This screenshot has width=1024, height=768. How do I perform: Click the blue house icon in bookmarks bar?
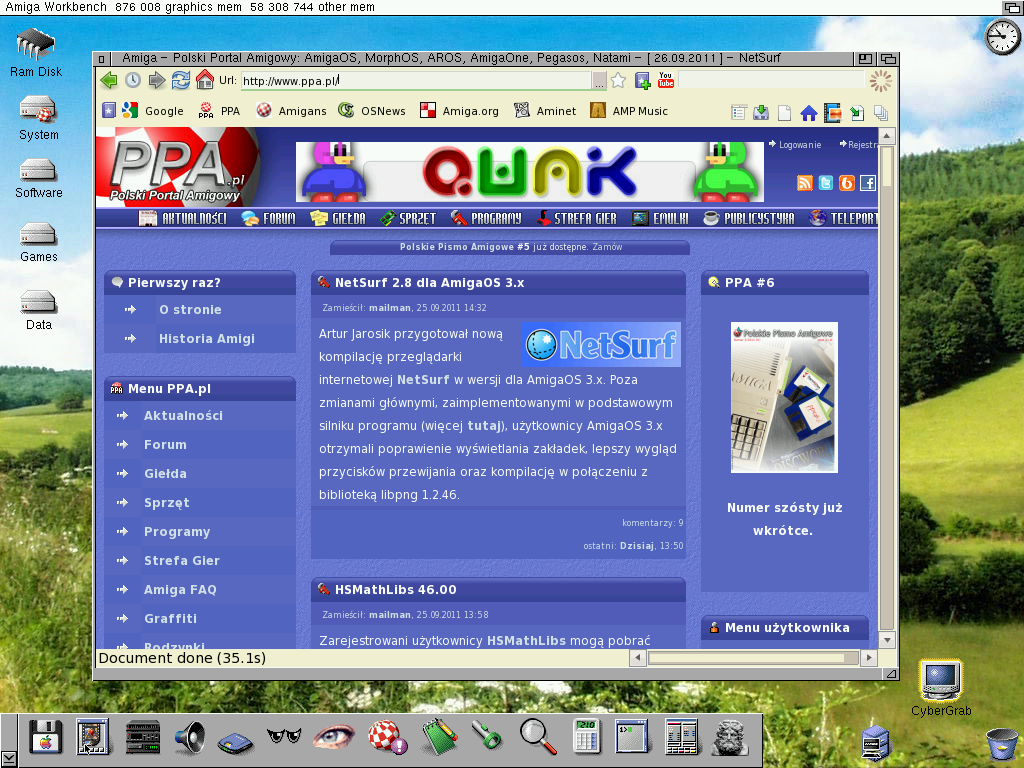coord(808,113)
